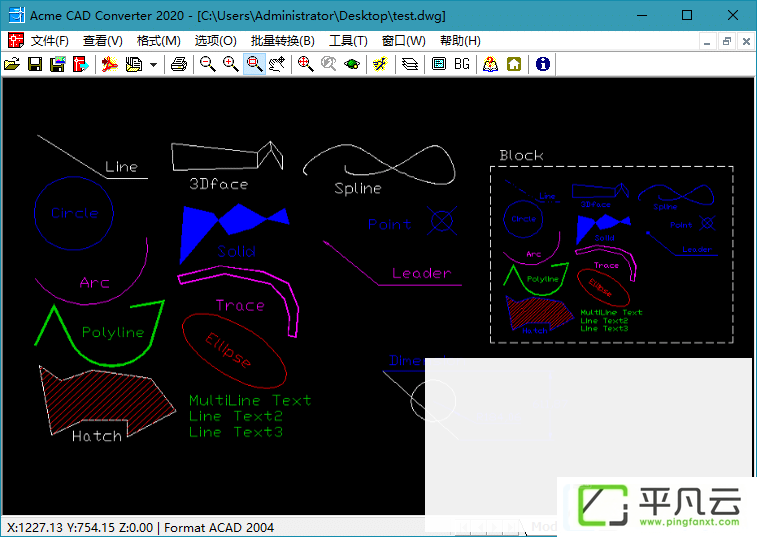Click the blue About info icon

pyautogui.click(x=543, y=64)
